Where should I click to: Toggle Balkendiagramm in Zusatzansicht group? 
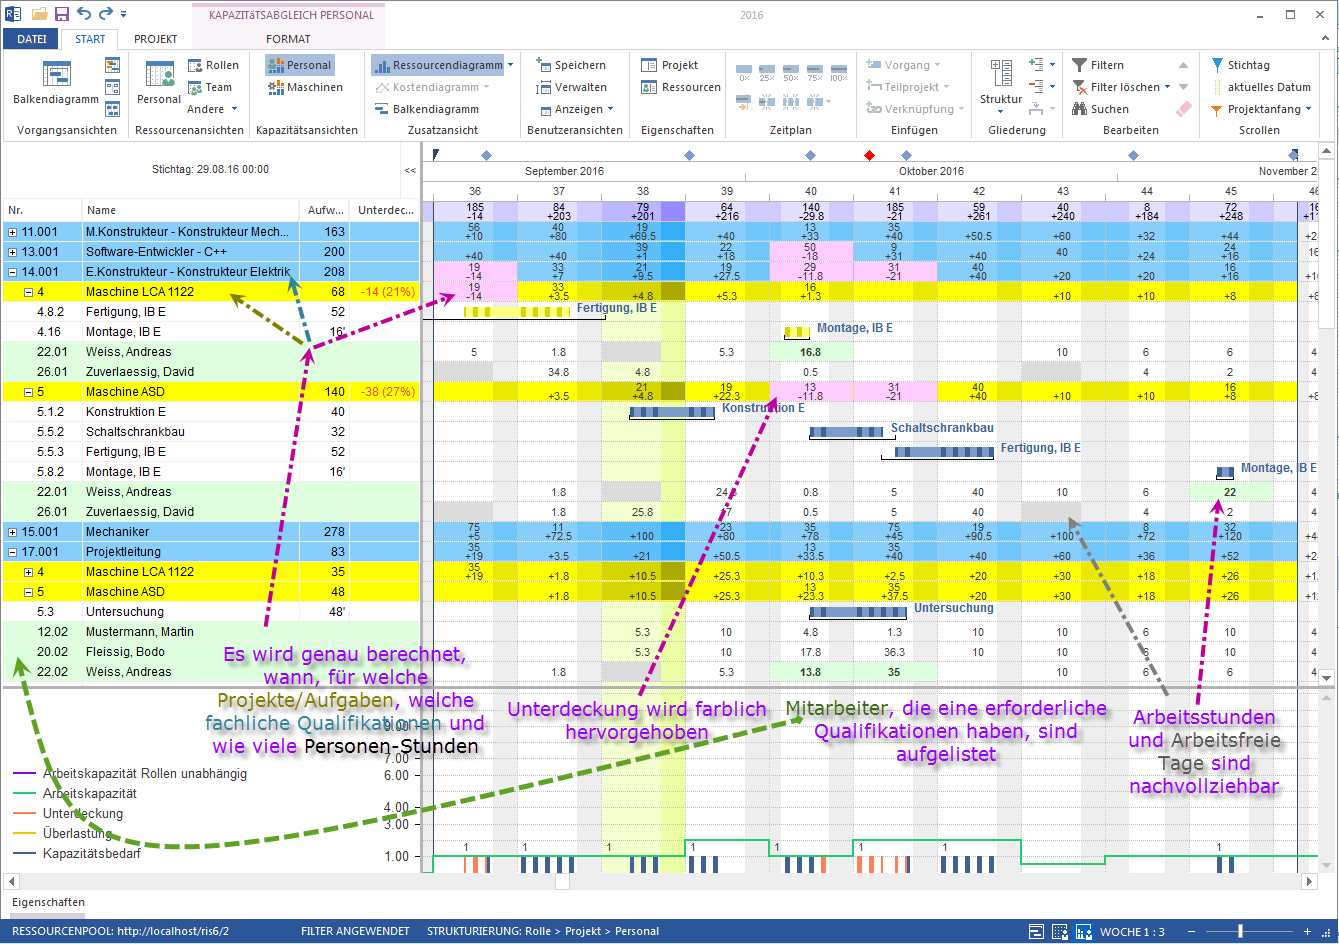(x=427, y=109)
